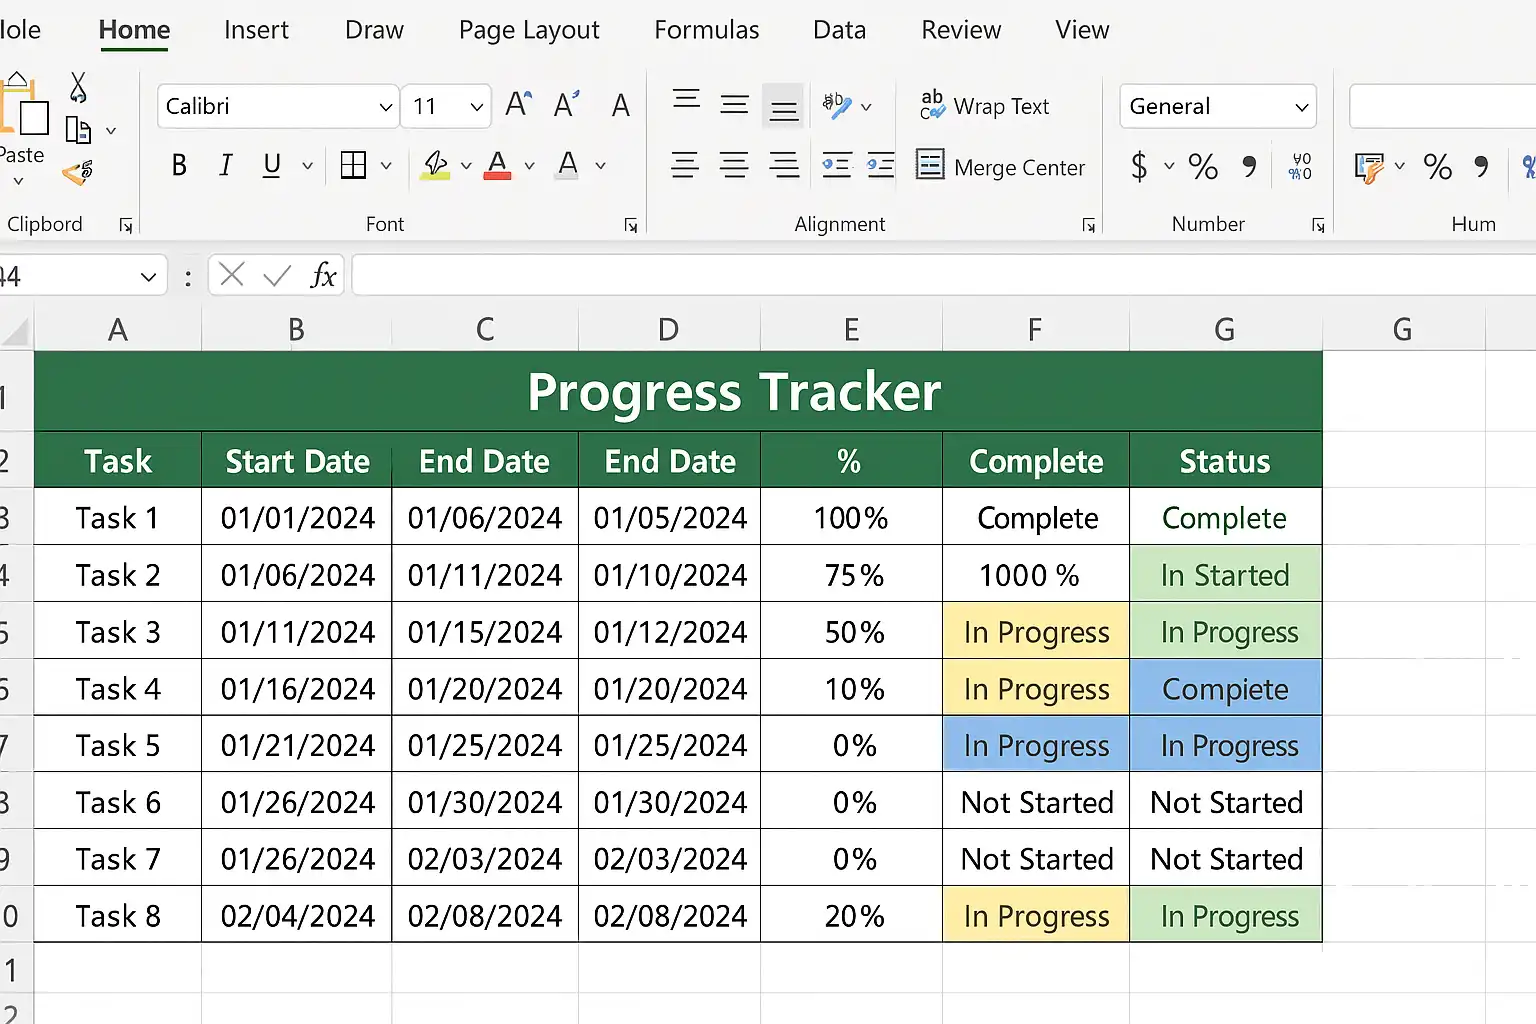Open the Borders tool icon
Image resolution: width=1536 pixels, height=1024 pixels.
coord(353,165)
